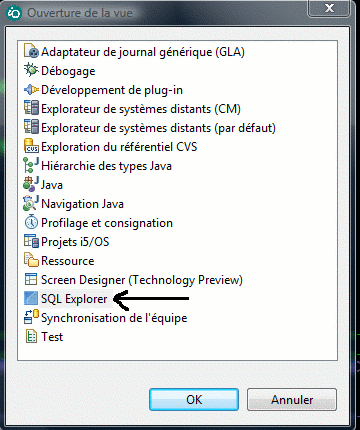Choose Explorateur de systèmes distants (par défaut)

tap(158, 128)
